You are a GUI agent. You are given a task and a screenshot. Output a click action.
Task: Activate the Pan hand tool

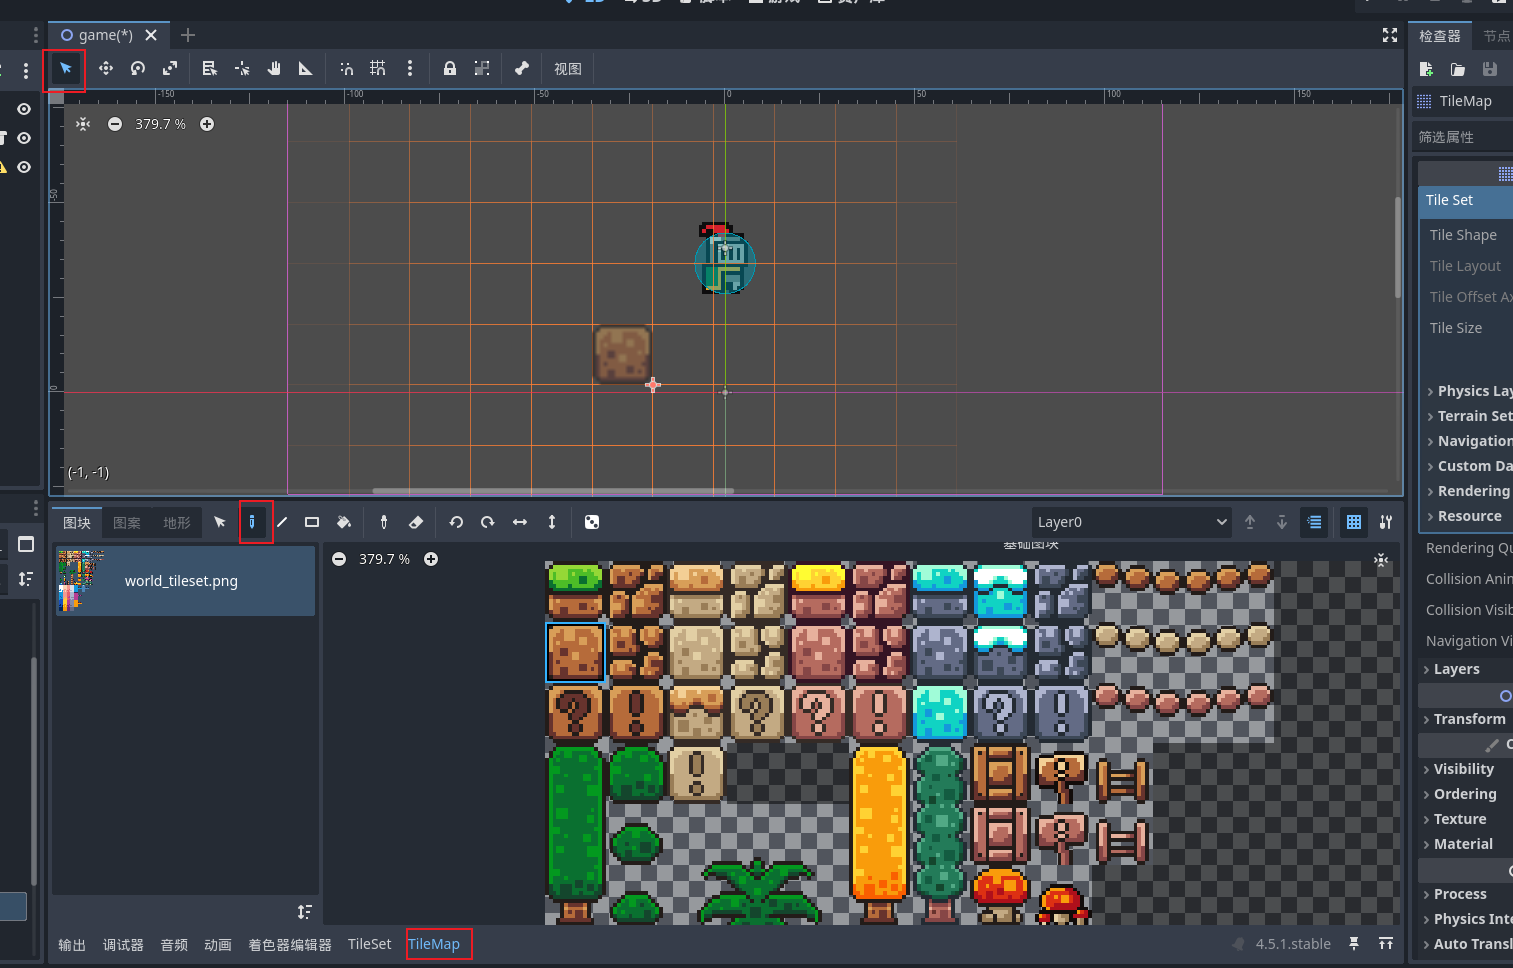click(x=274, y=69)
